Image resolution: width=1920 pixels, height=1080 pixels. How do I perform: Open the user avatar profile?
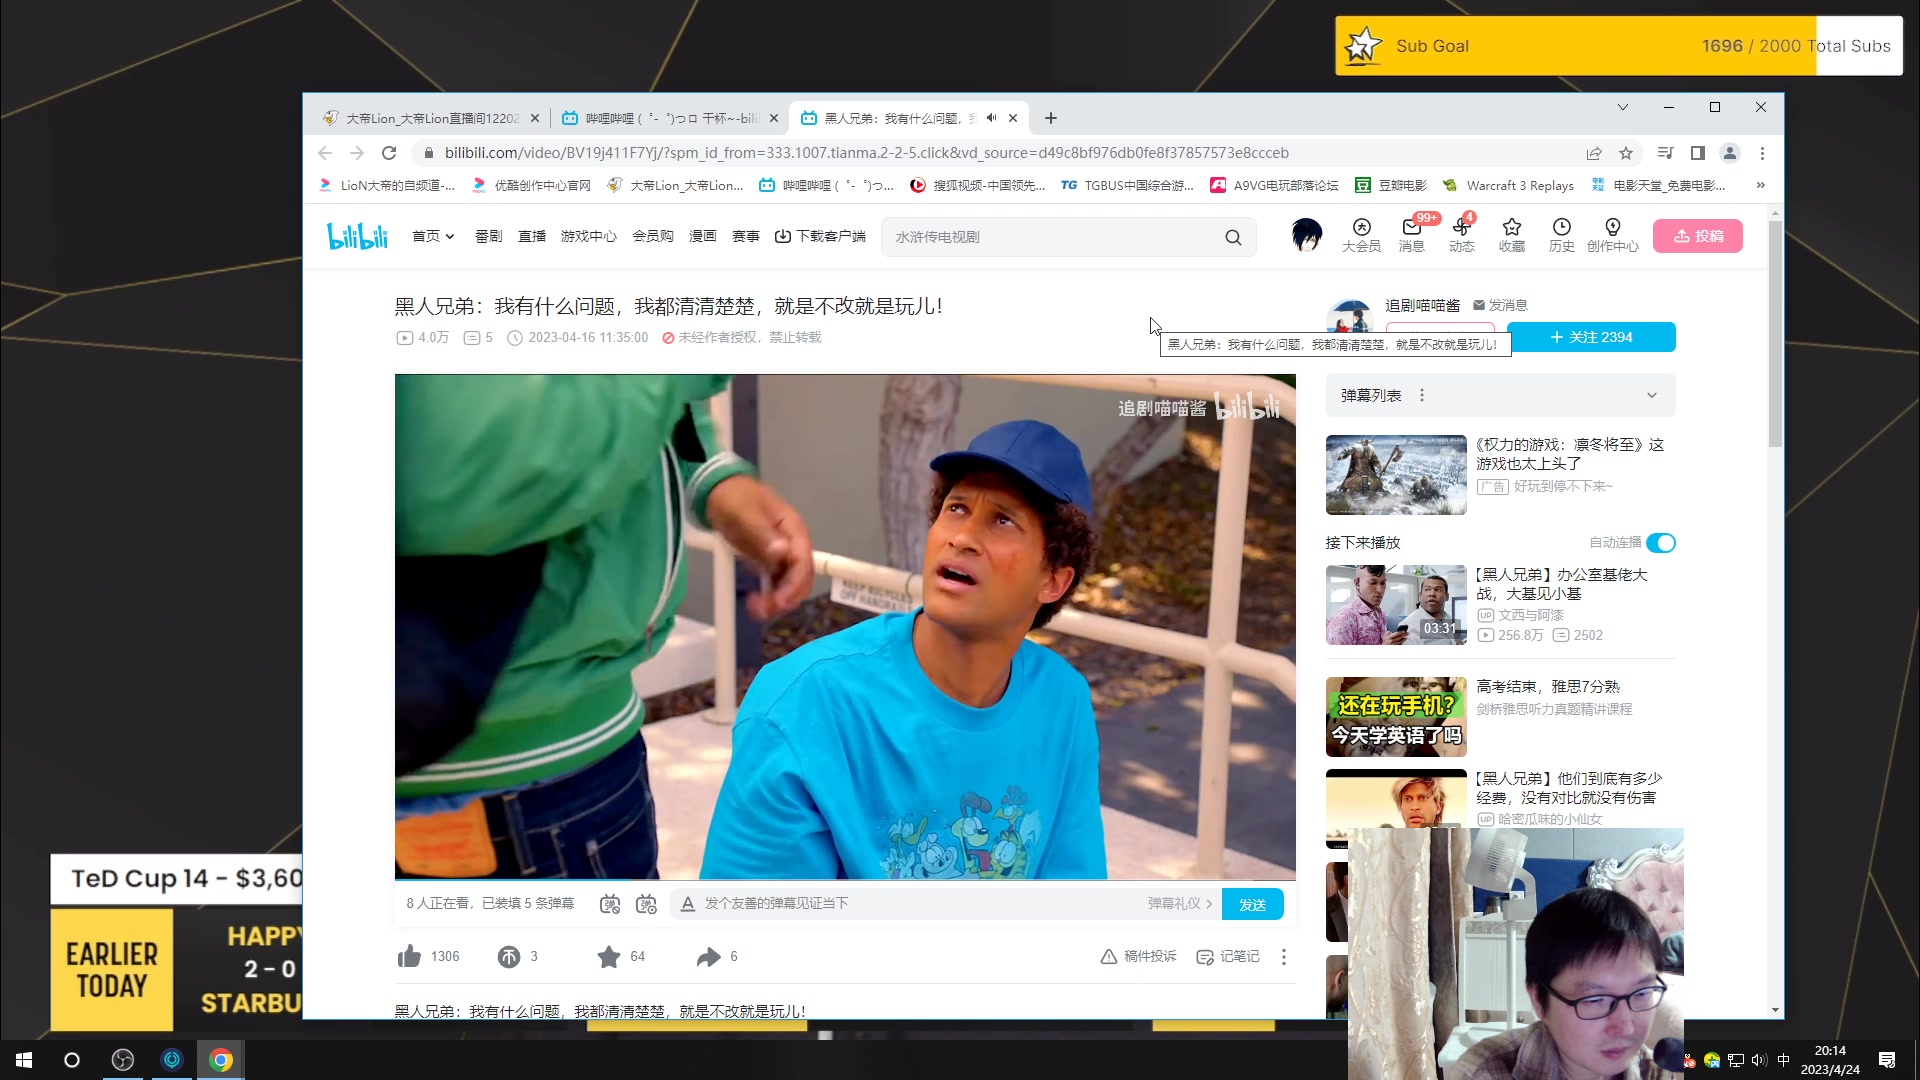click(1306, 235)
